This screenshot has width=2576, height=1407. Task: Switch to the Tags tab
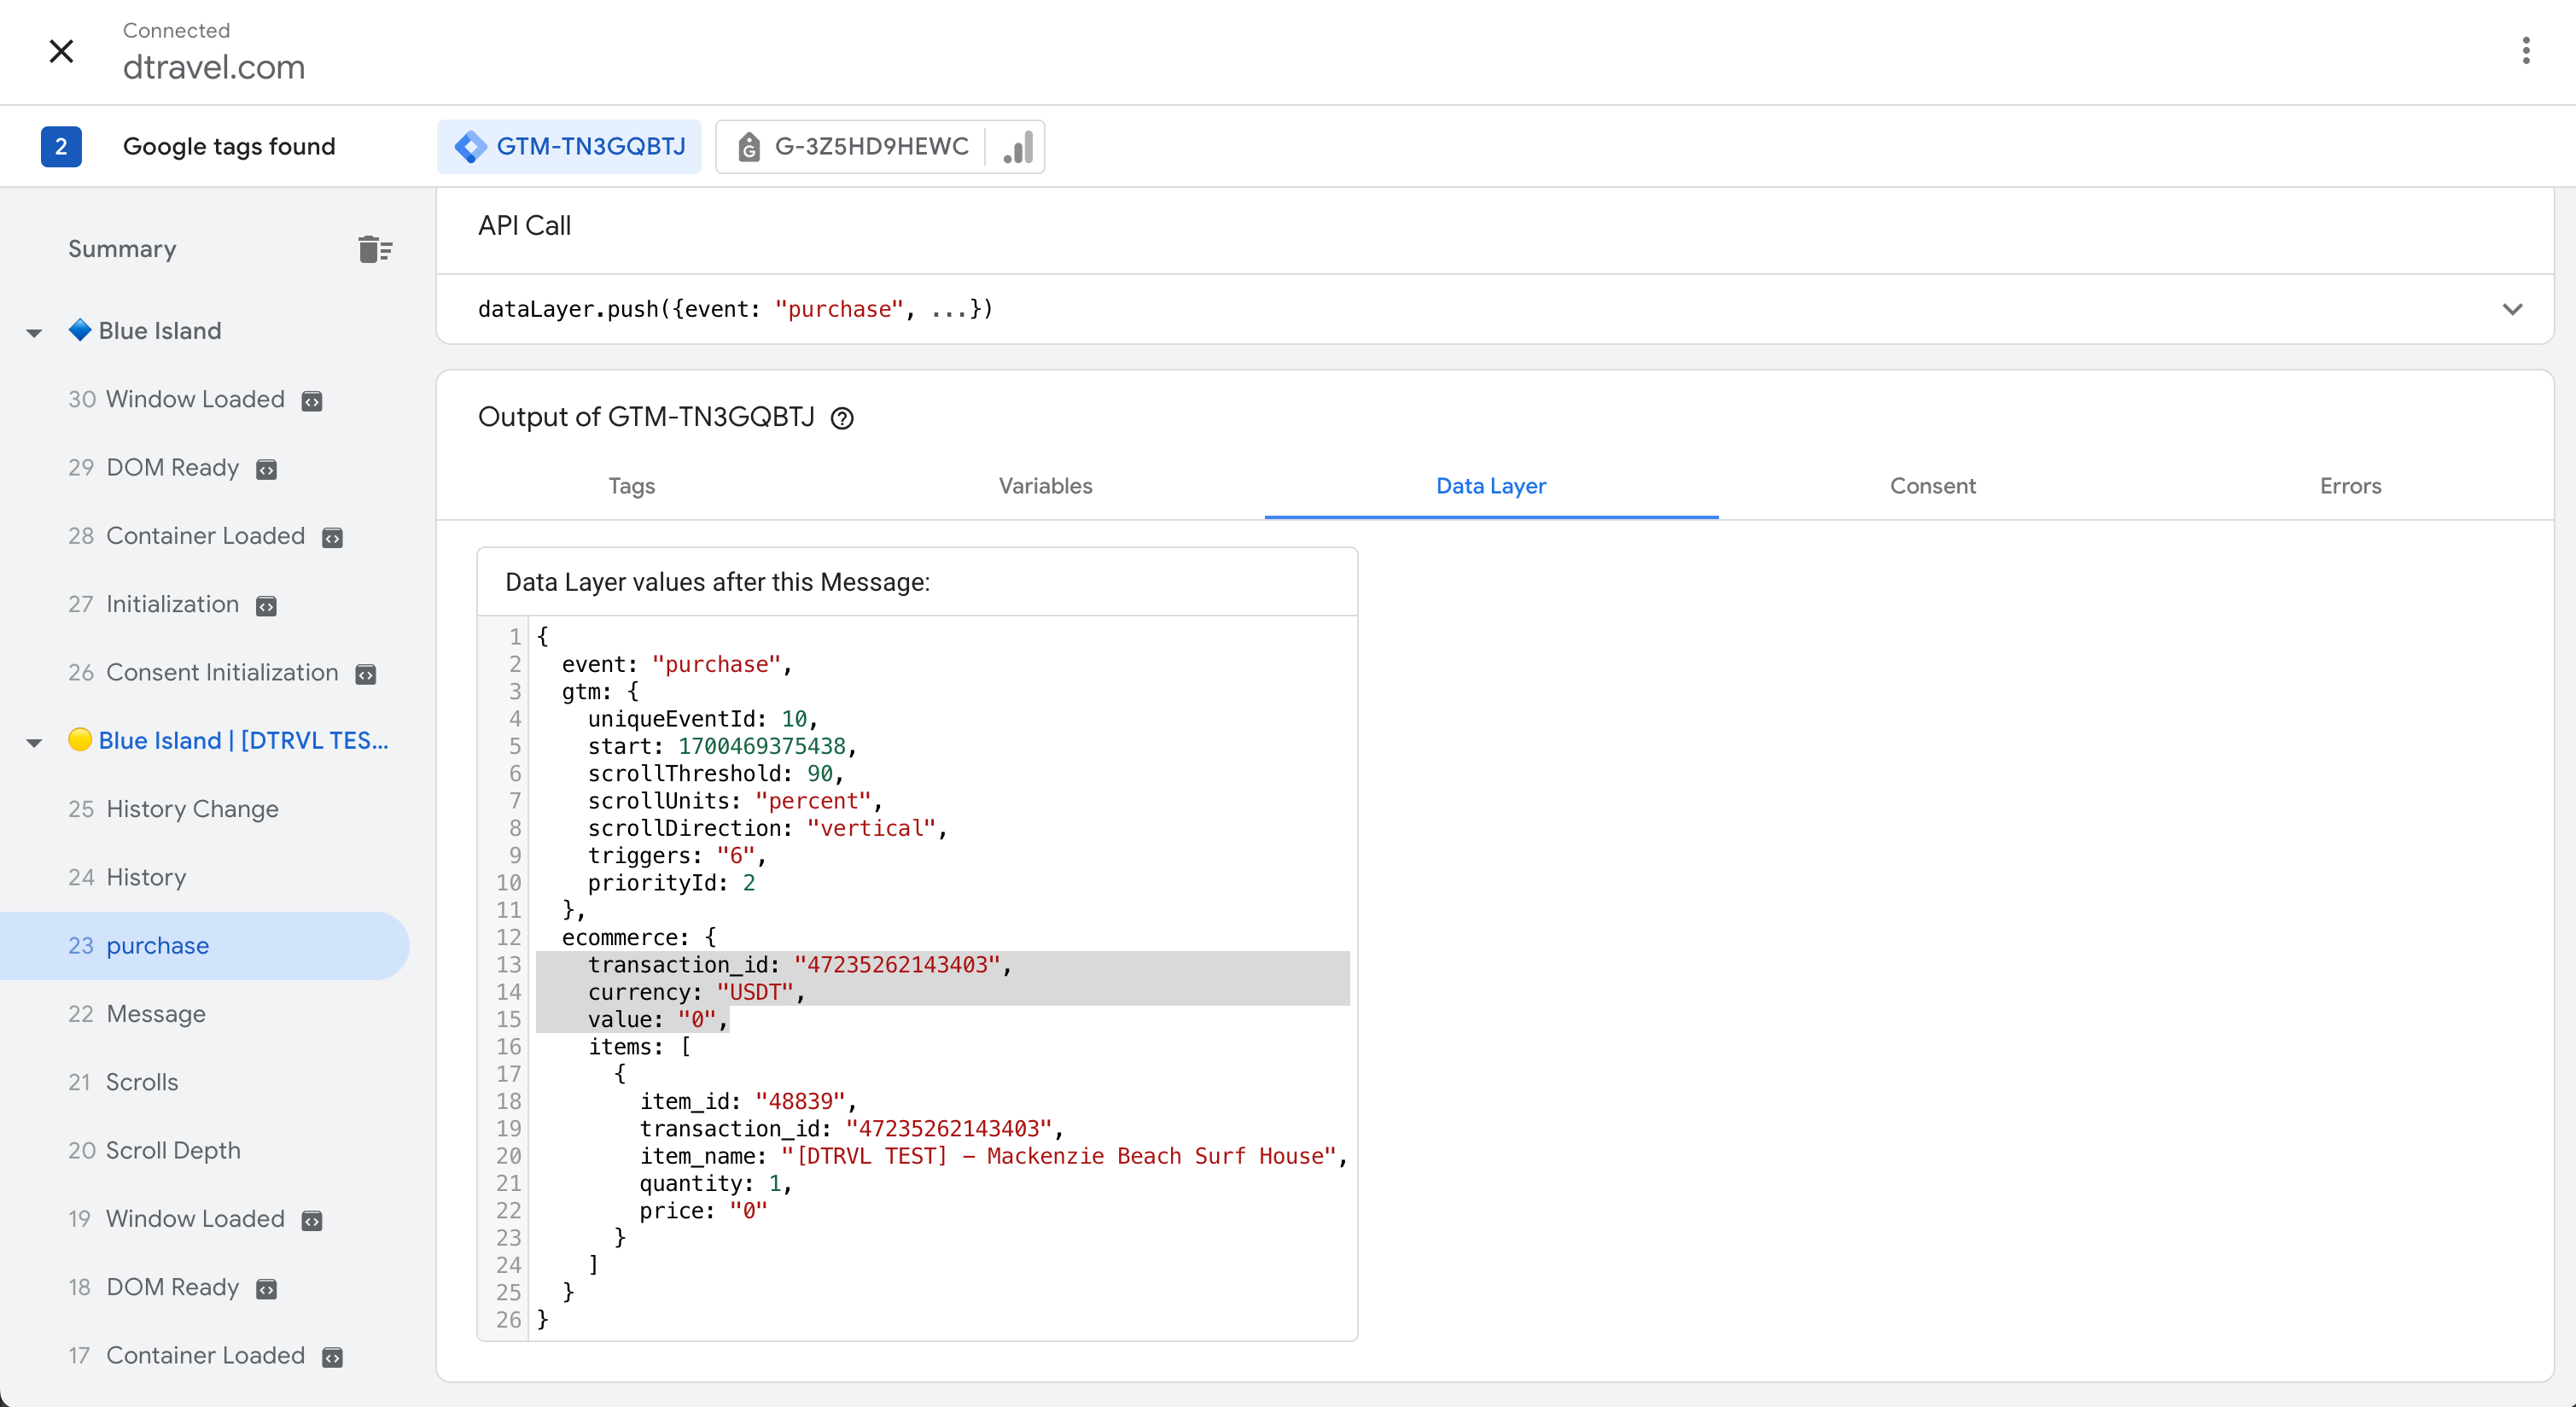click(631, 486)
